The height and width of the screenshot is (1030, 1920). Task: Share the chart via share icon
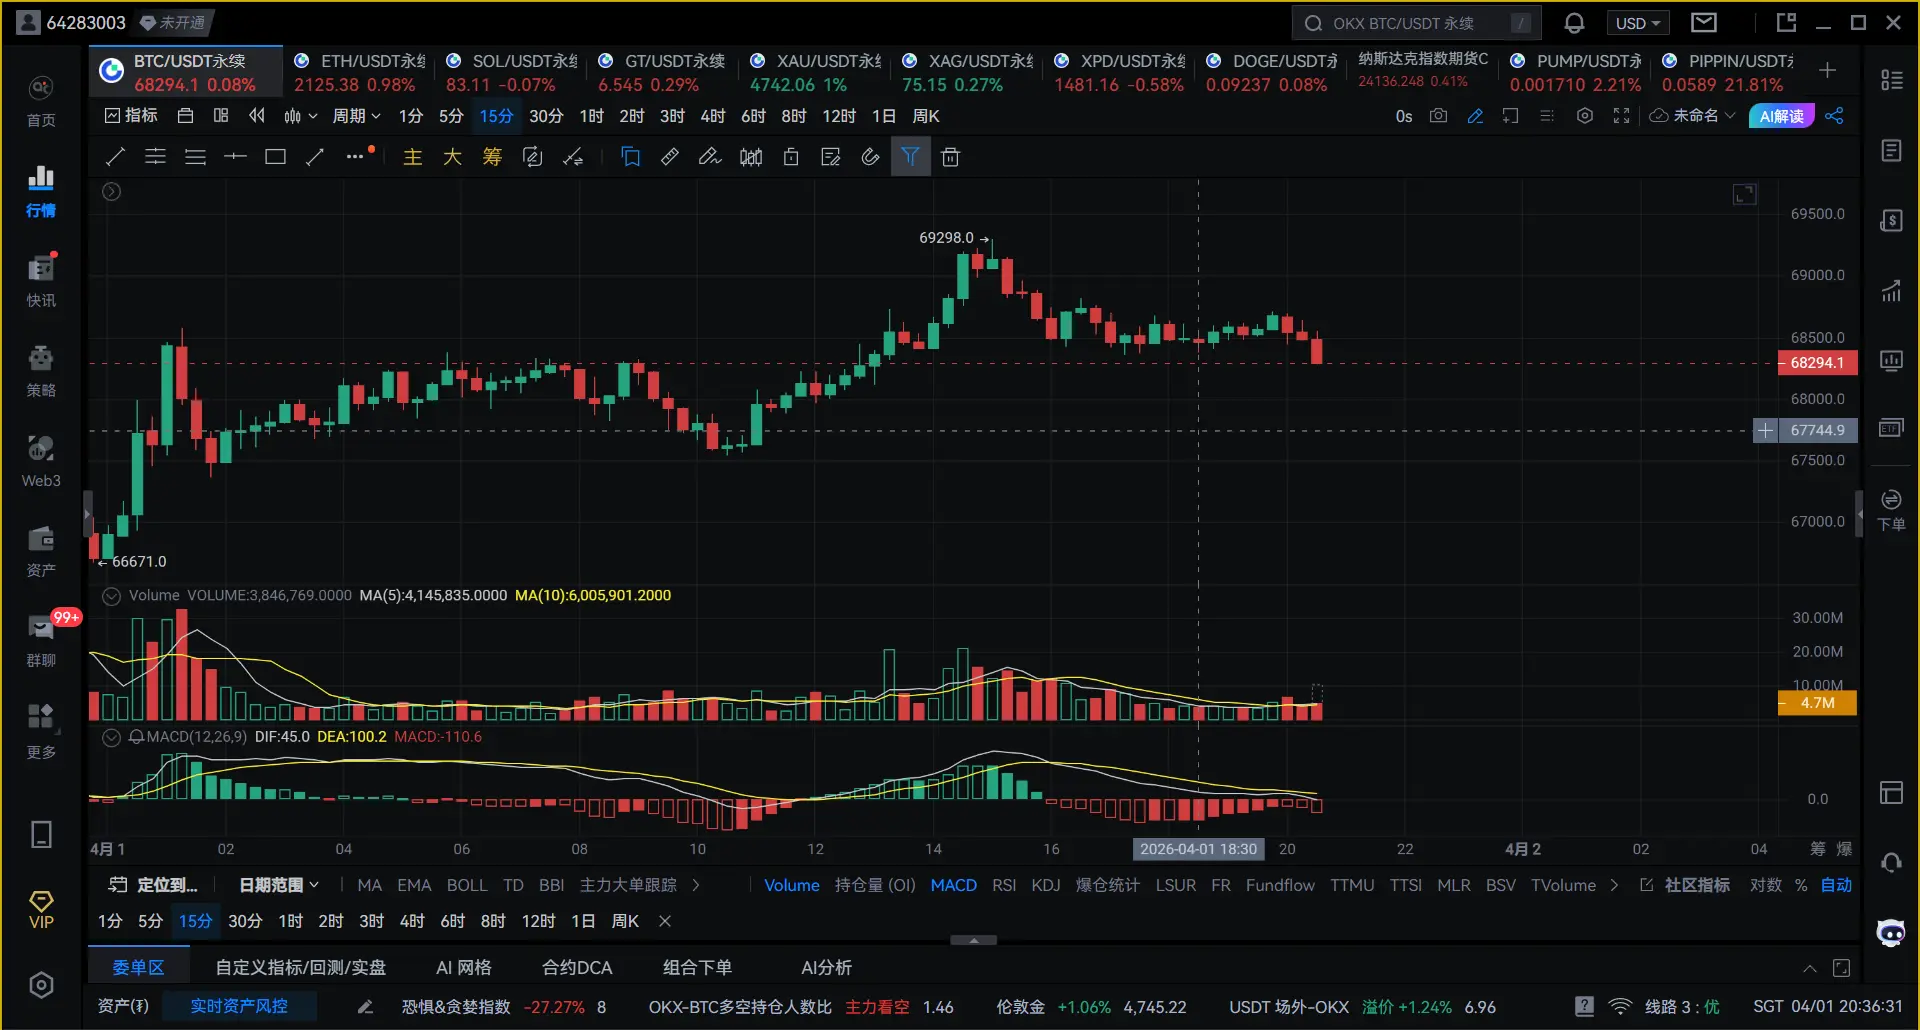tap(1834, 116)
